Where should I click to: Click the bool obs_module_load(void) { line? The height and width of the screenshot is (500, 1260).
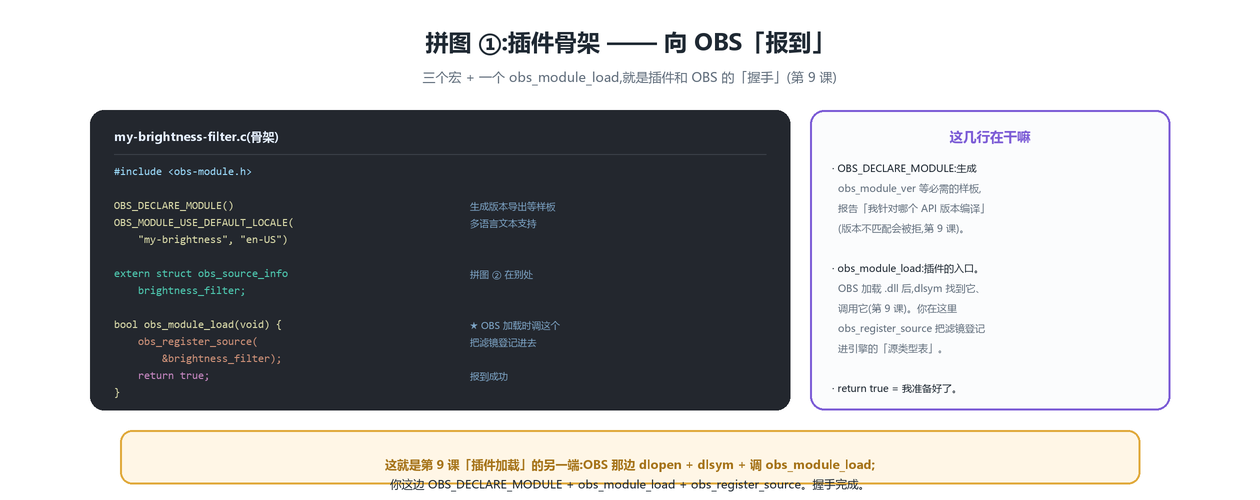click(198, 325)
